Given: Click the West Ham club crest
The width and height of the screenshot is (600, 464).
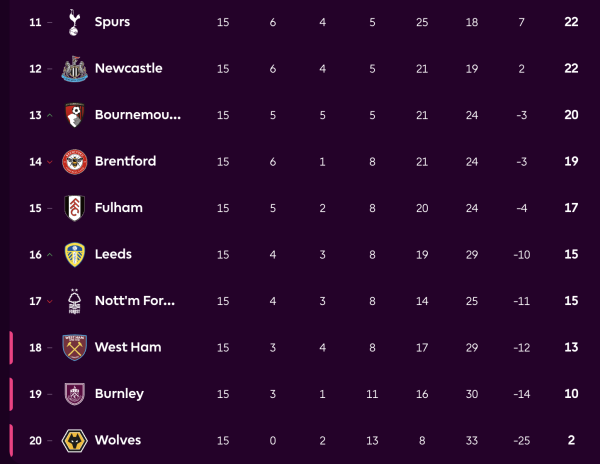Looking at the screenshot, I should point(74,347).
